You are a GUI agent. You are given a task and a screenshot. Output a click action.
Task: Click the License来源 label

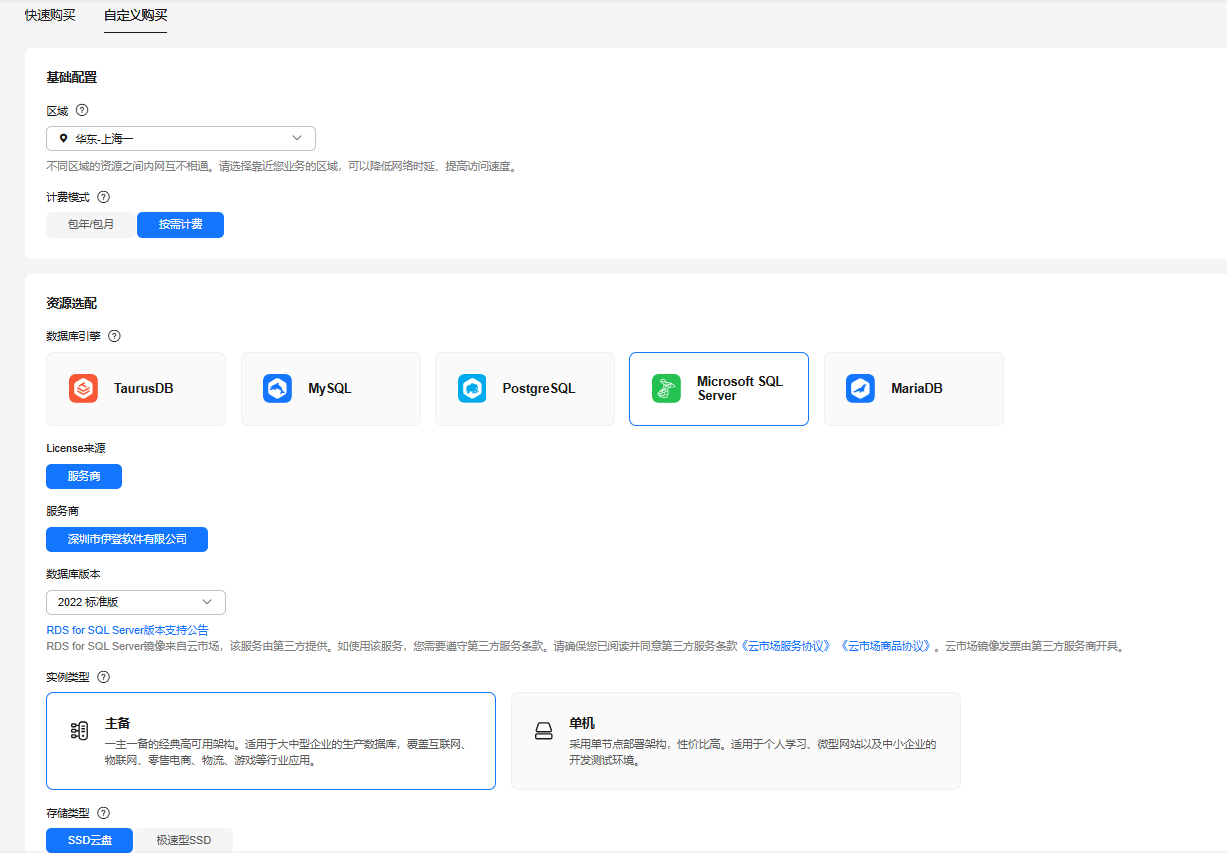coord(75,449)
